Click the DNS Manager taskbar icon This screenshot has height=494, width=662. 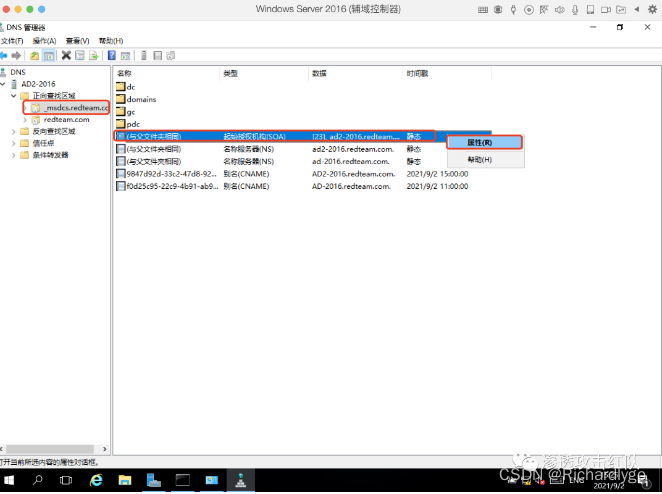241,480
